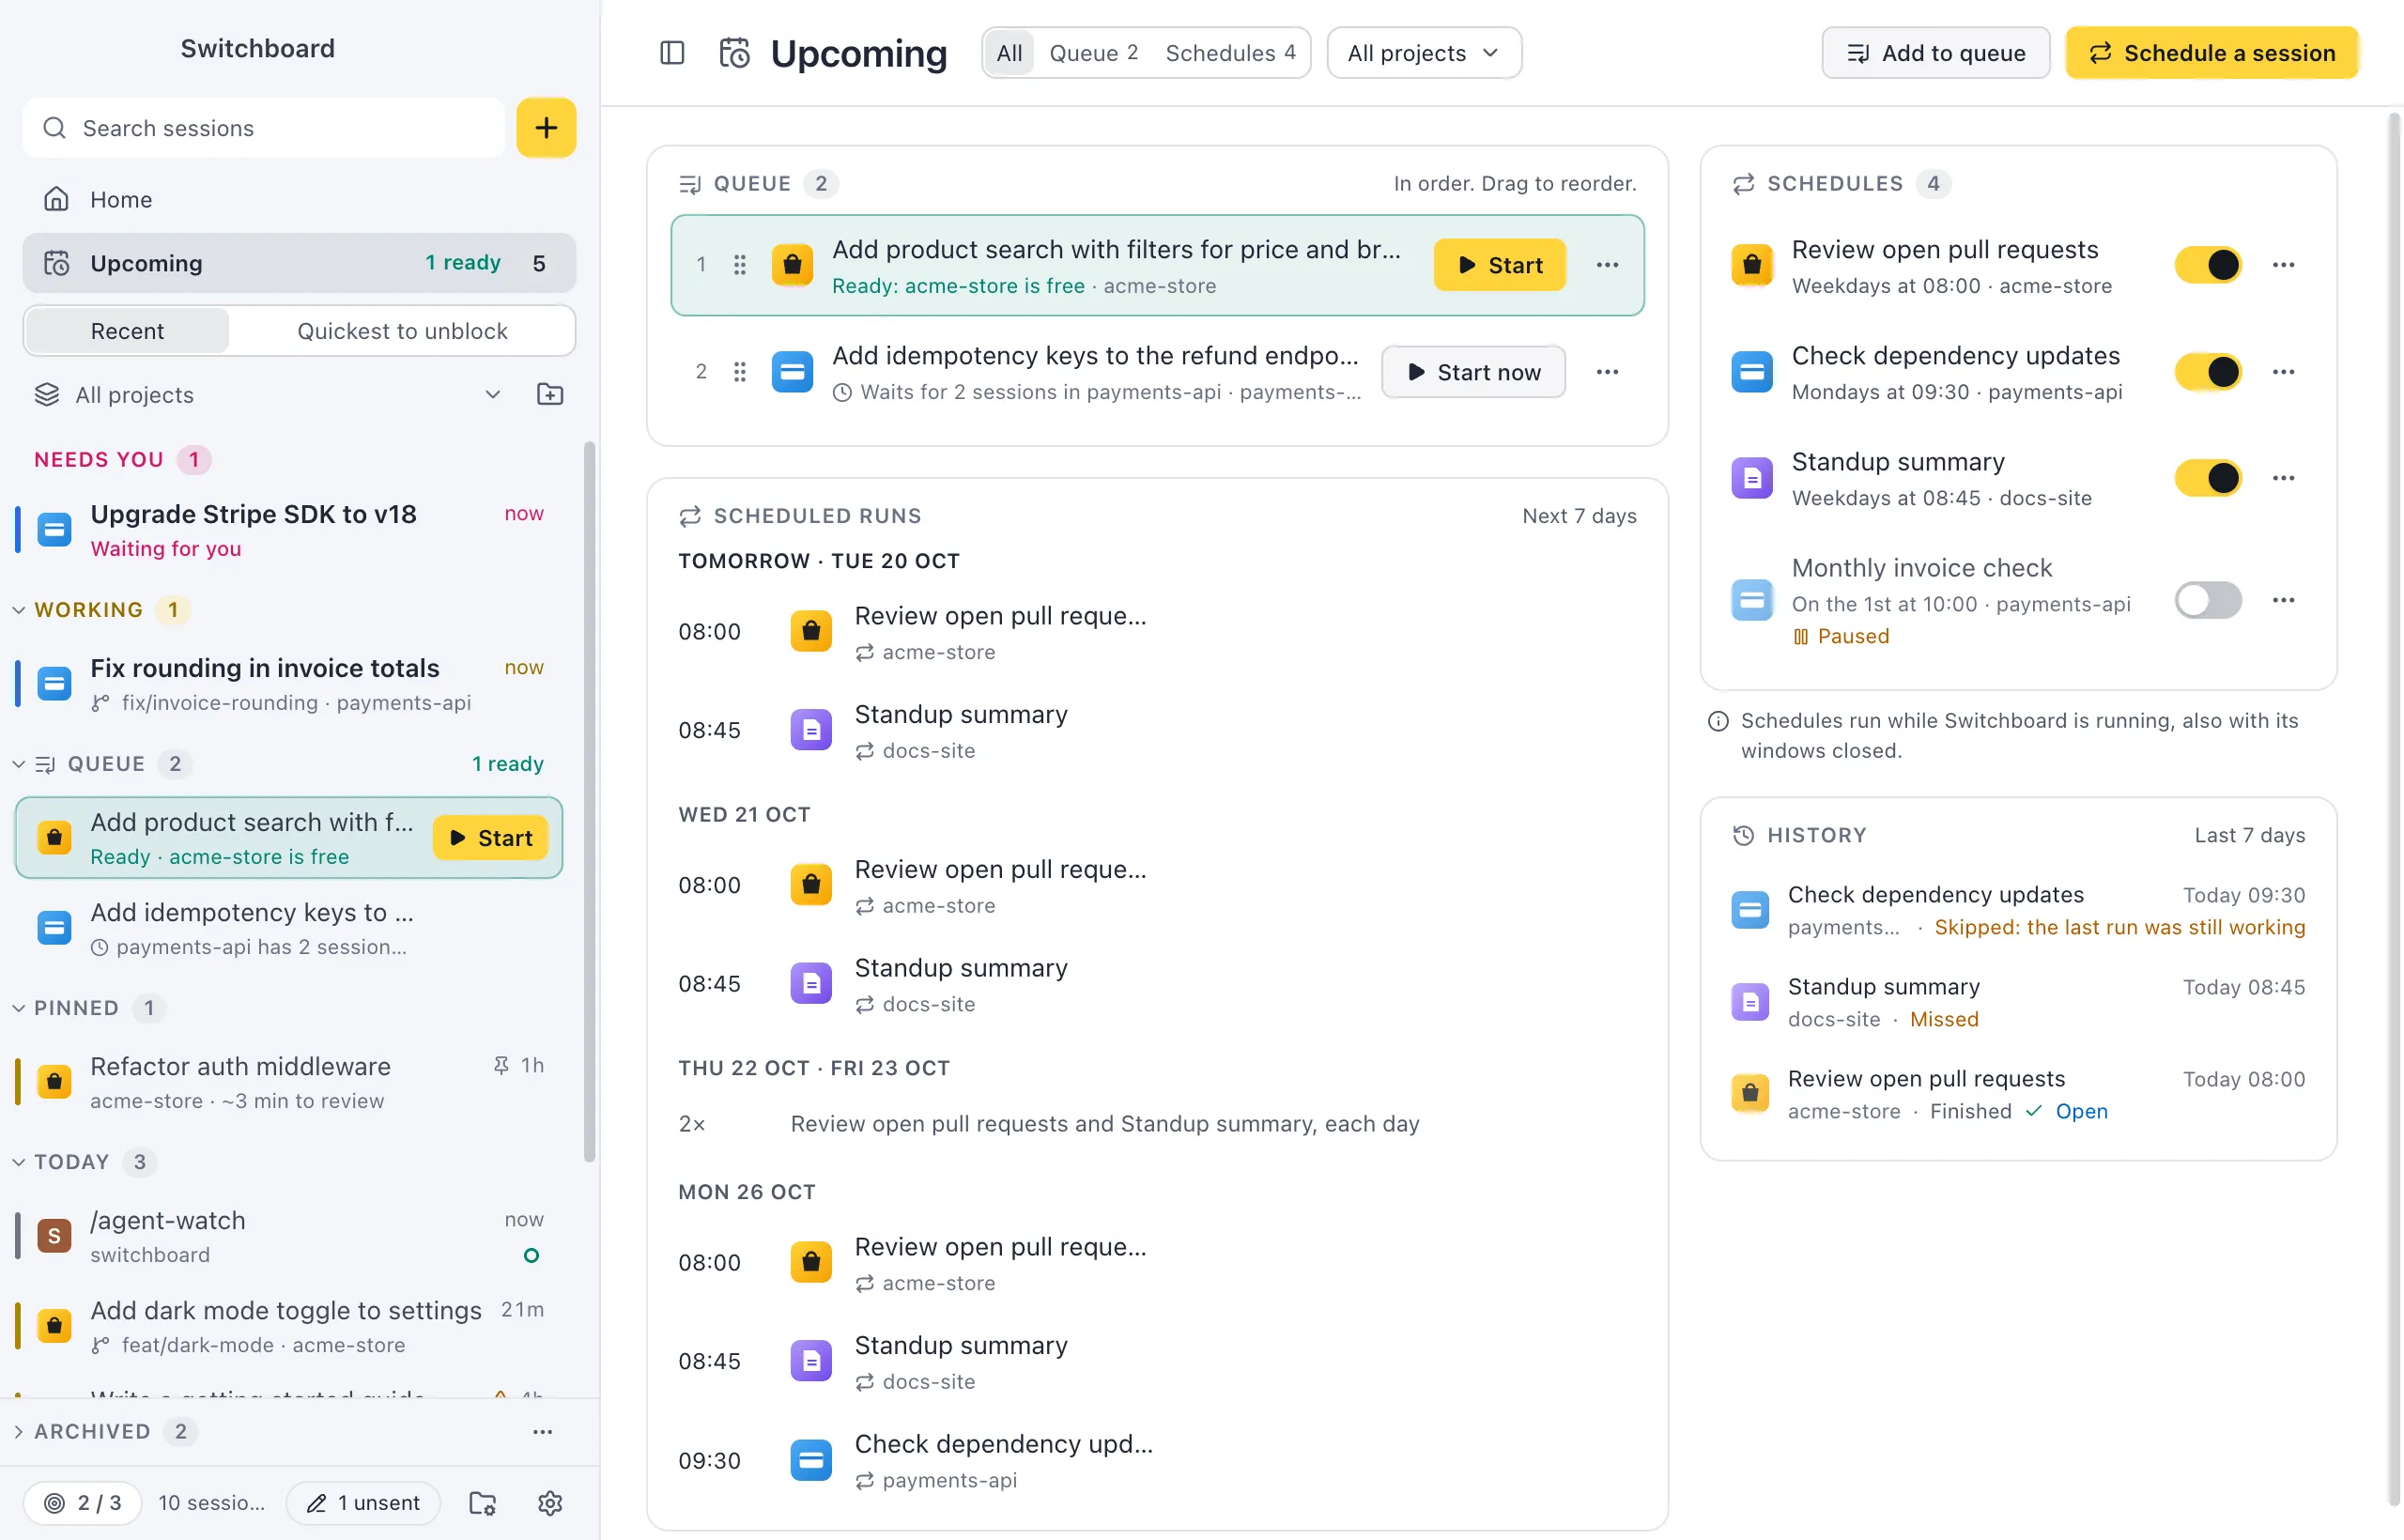Disable Check dependency updates schedule toggle
Image resolution: width=2404 pixels, height=1540 pixels.
pos(2208,372)
